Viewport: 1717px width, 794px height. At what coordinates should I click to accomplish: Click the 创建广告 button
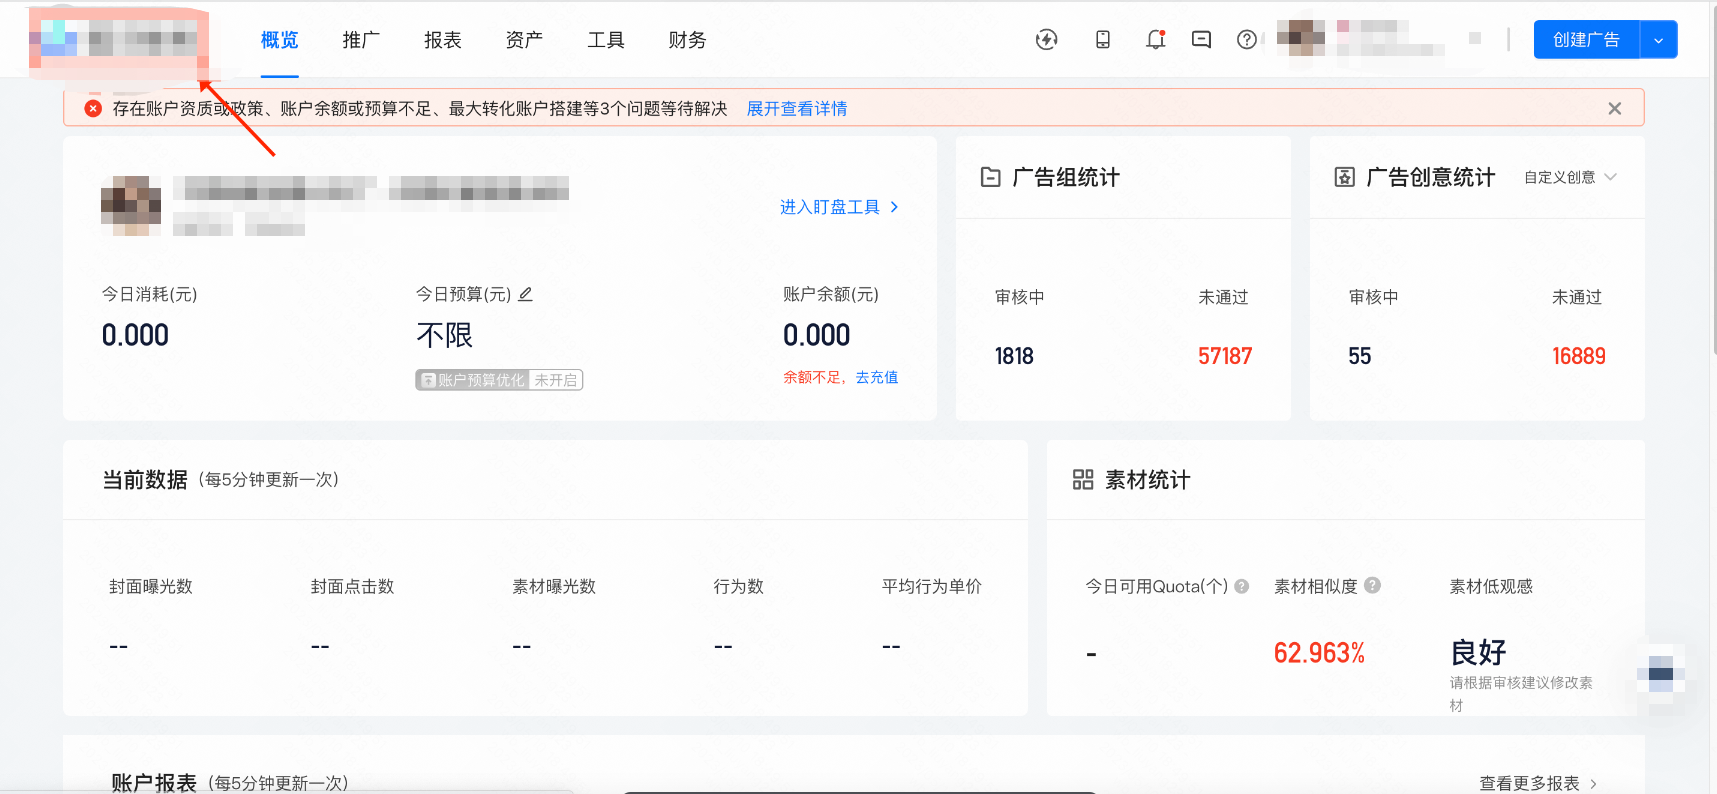click(x=1586, y=40)
